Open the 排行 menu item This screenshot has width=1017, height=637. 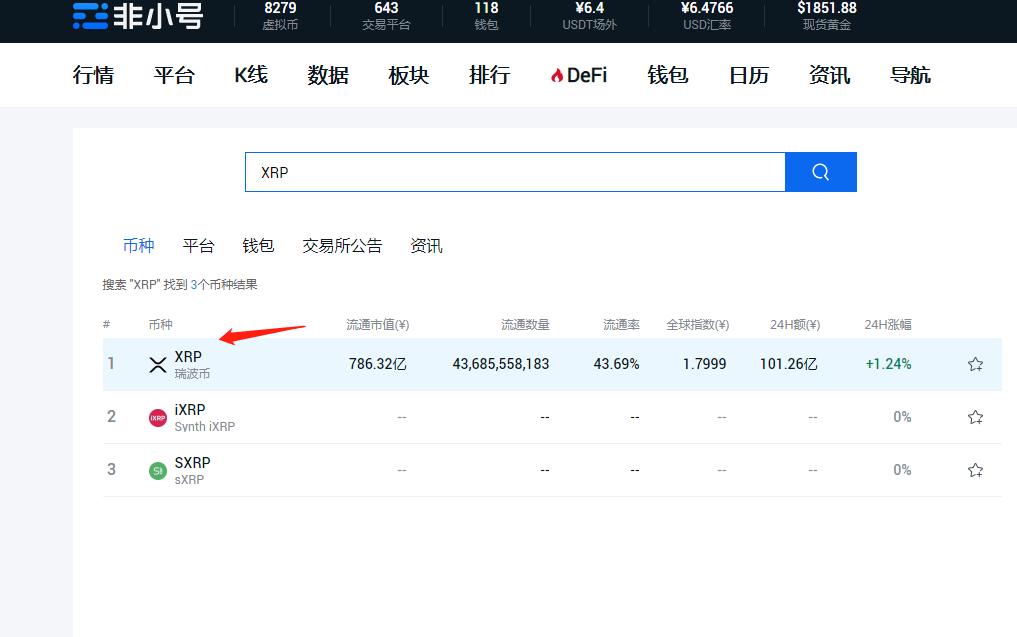tap(489, 74)
